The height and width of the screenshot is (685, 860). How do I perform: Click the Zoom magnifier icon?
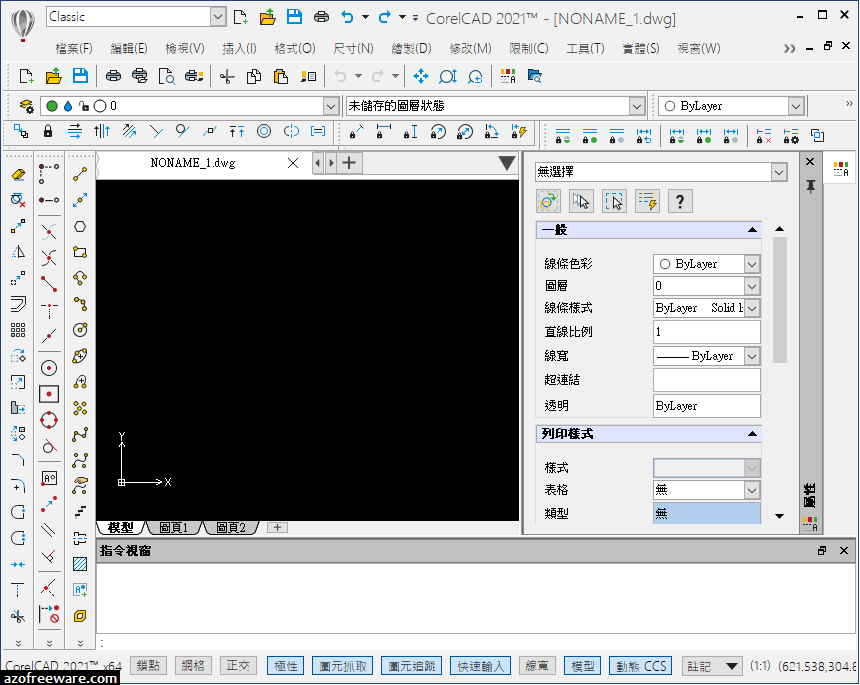[447, 75]
